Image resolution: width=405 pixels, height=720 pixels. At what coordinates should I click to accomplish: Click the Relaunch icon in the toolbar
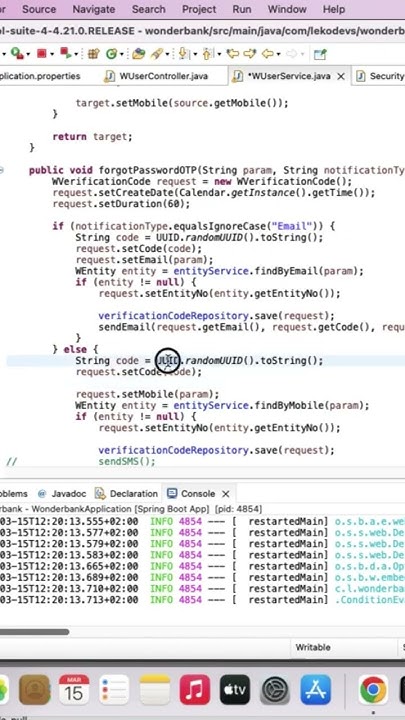(x=66, y=54)
